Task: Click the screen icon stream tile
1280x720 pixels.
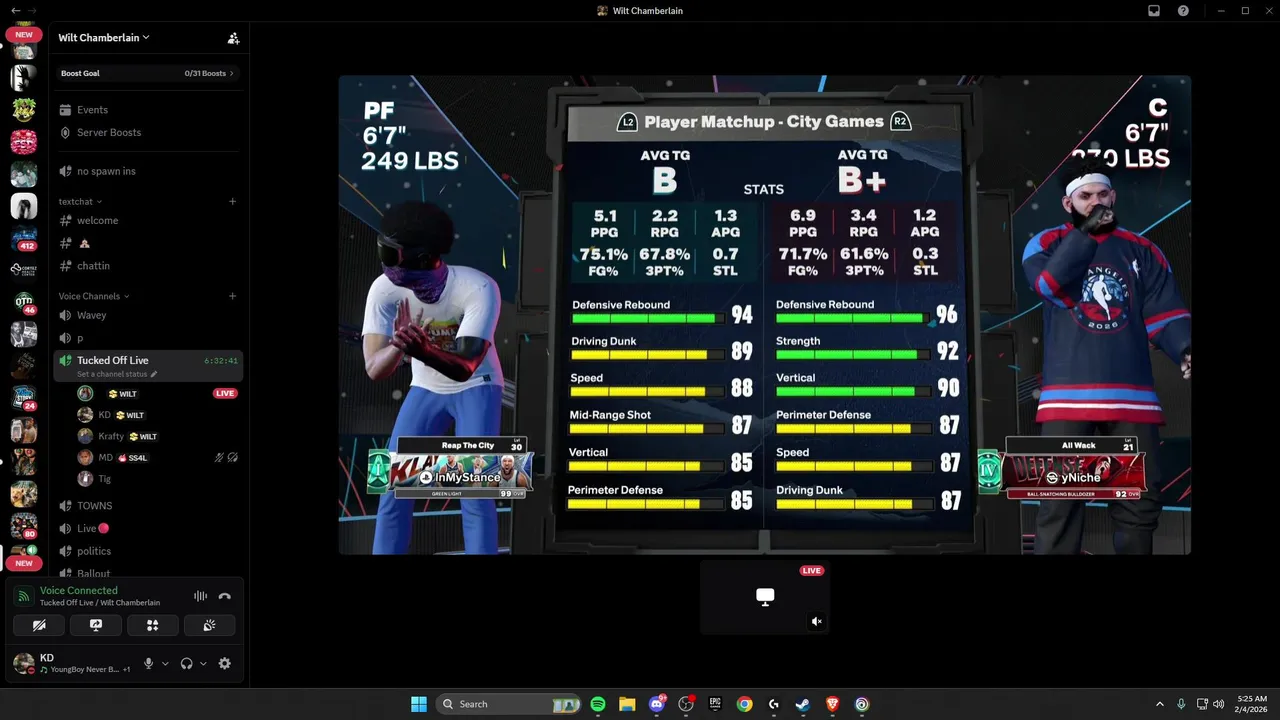Action: pyautogui.click(x=765, y=597)
